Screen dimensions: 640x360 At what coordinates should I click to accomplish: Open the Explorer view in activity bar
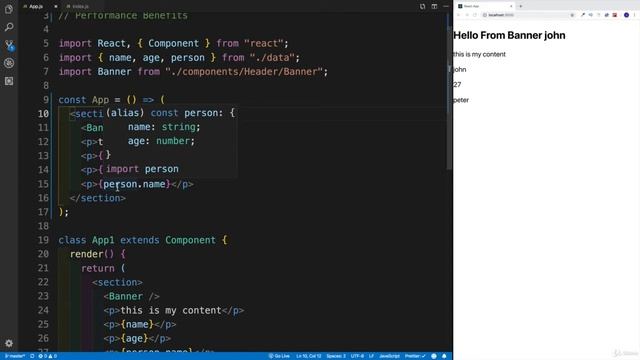pyautogui.click(x=9, y=9)
